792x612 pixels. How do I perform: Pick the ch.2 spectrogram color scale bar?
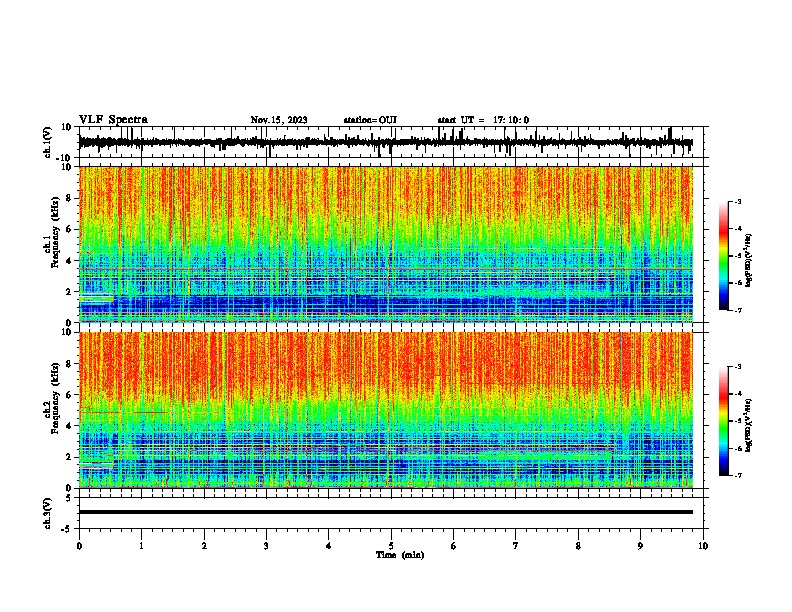[724, 421]
